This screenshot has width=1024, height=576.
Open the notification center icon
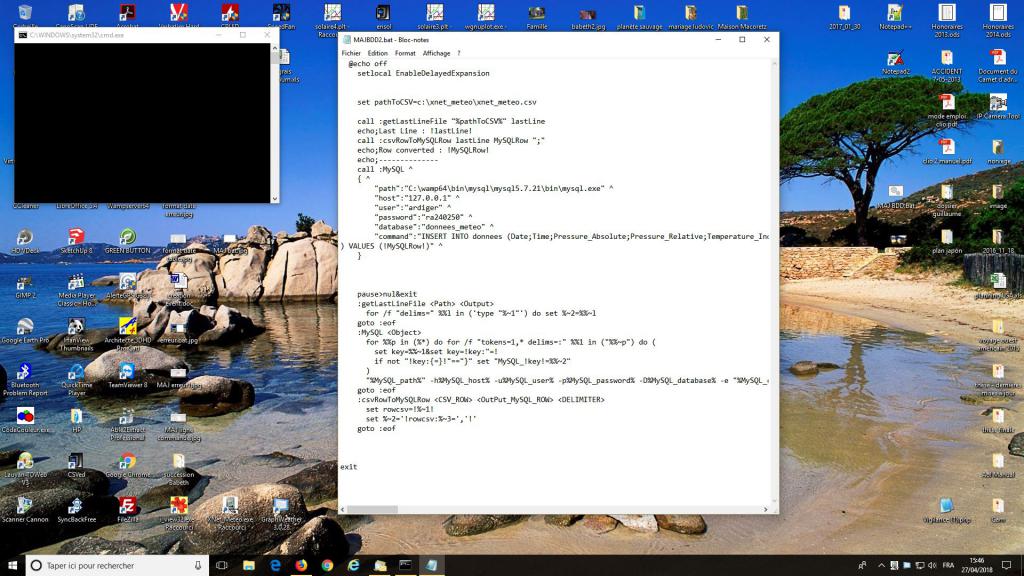pyautogui.click(x=1006, y=565)
